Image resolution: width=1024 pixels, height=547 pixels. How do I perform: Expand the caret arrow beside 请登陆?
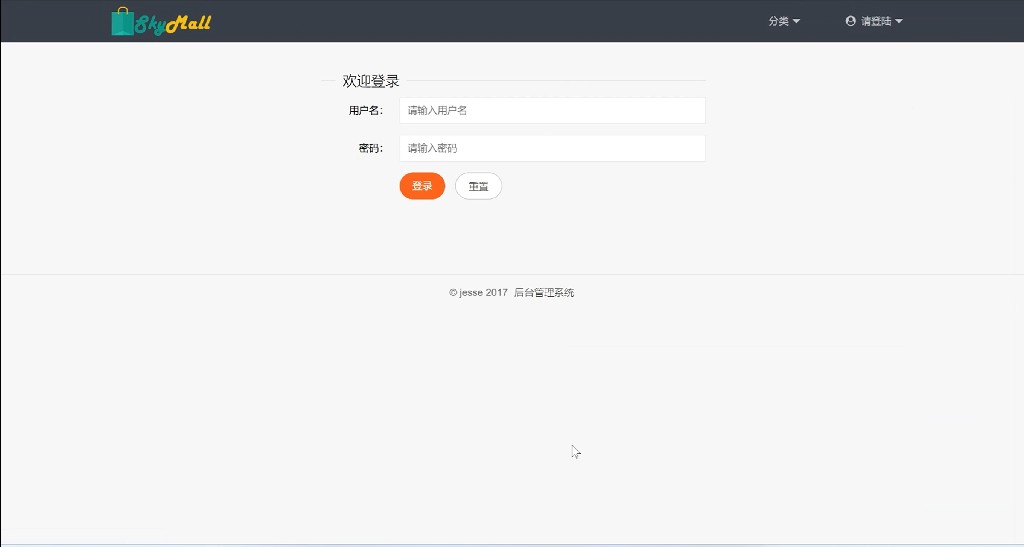click(x=899, y=22)
